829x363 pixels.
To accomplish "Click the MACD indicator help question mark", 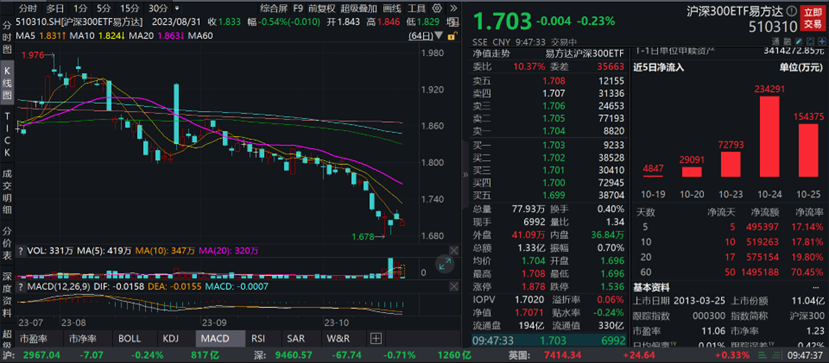I will click(21, 286).
